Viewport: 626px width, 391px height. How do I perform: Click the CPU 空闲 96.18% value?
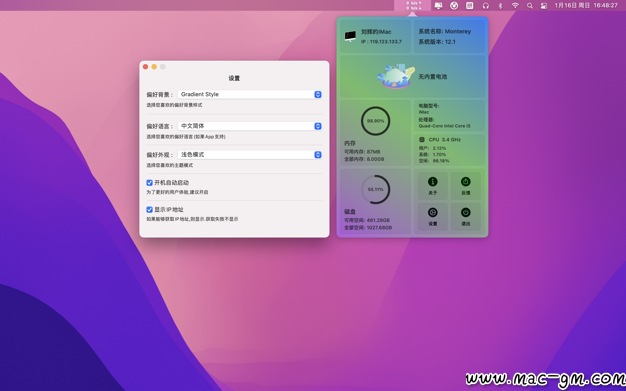[x=441, y=161]
